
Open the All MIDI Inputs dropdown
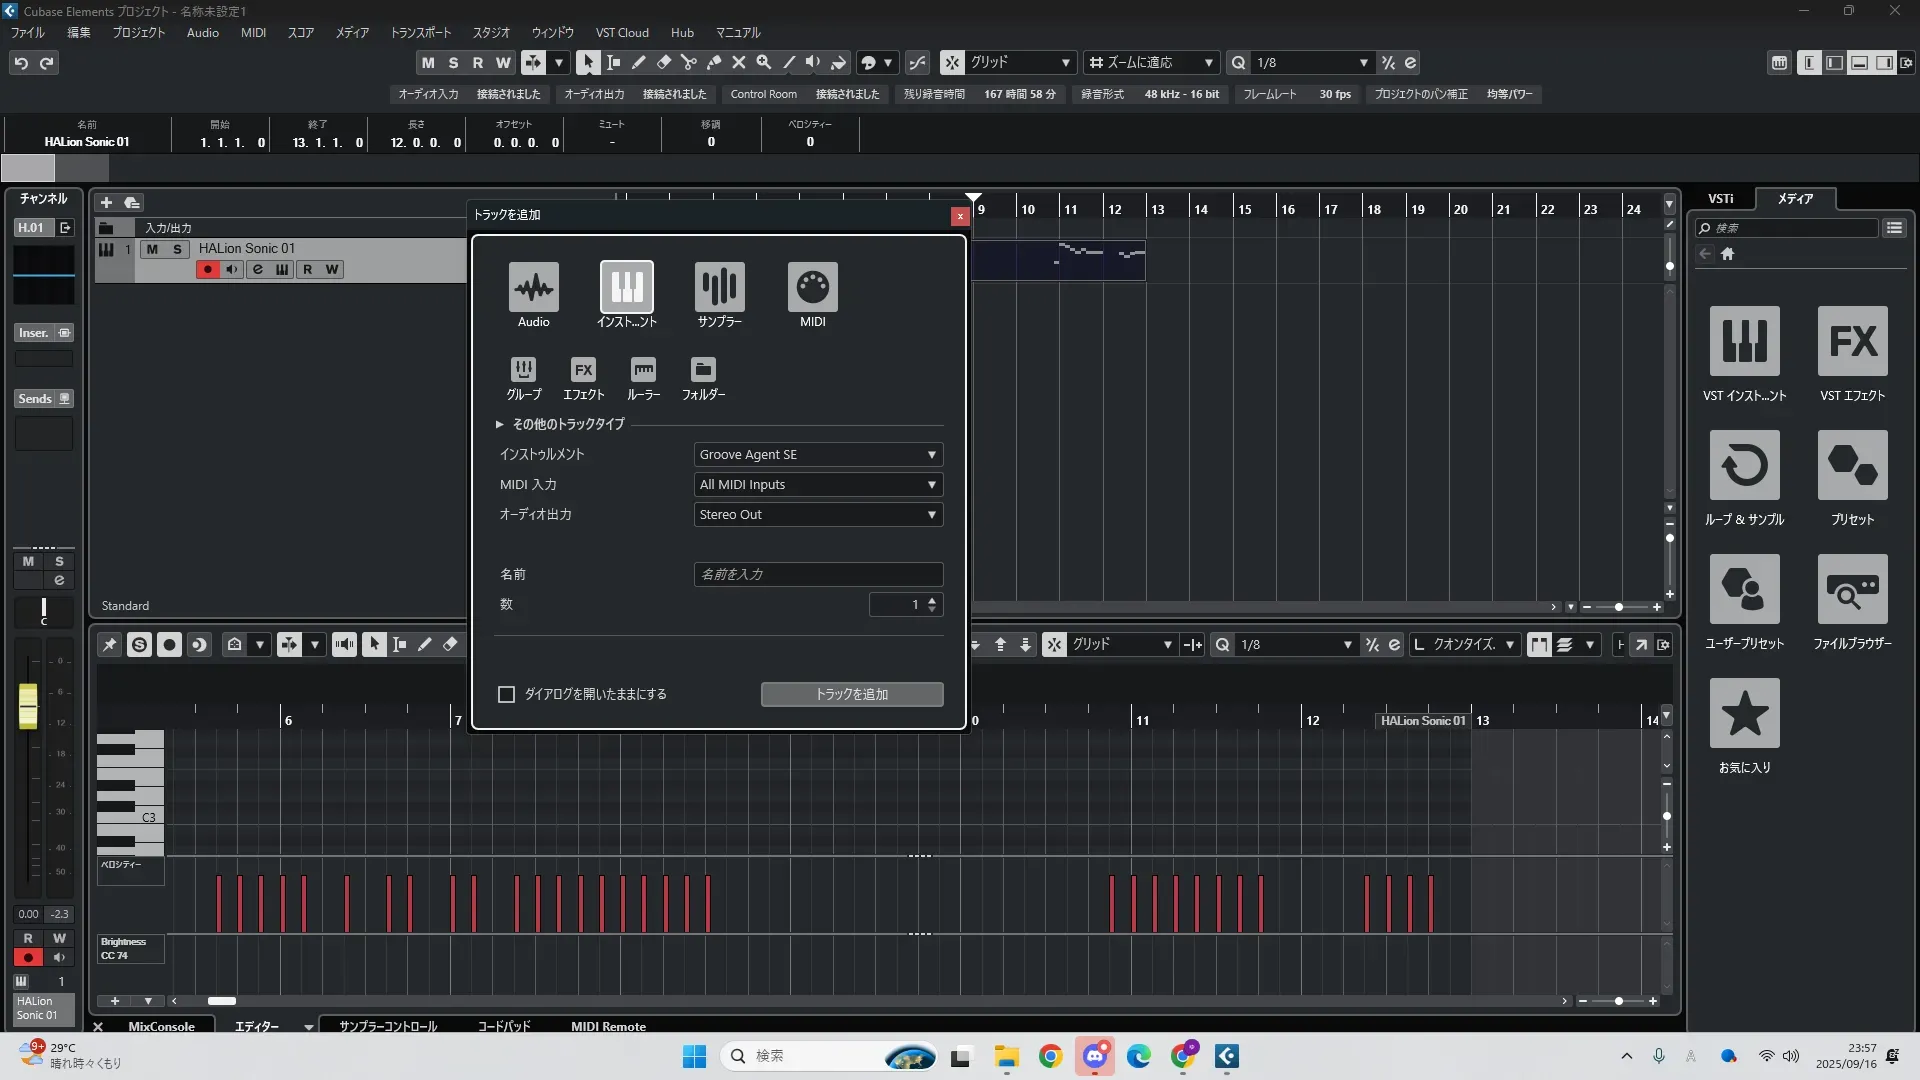[818, 485]
